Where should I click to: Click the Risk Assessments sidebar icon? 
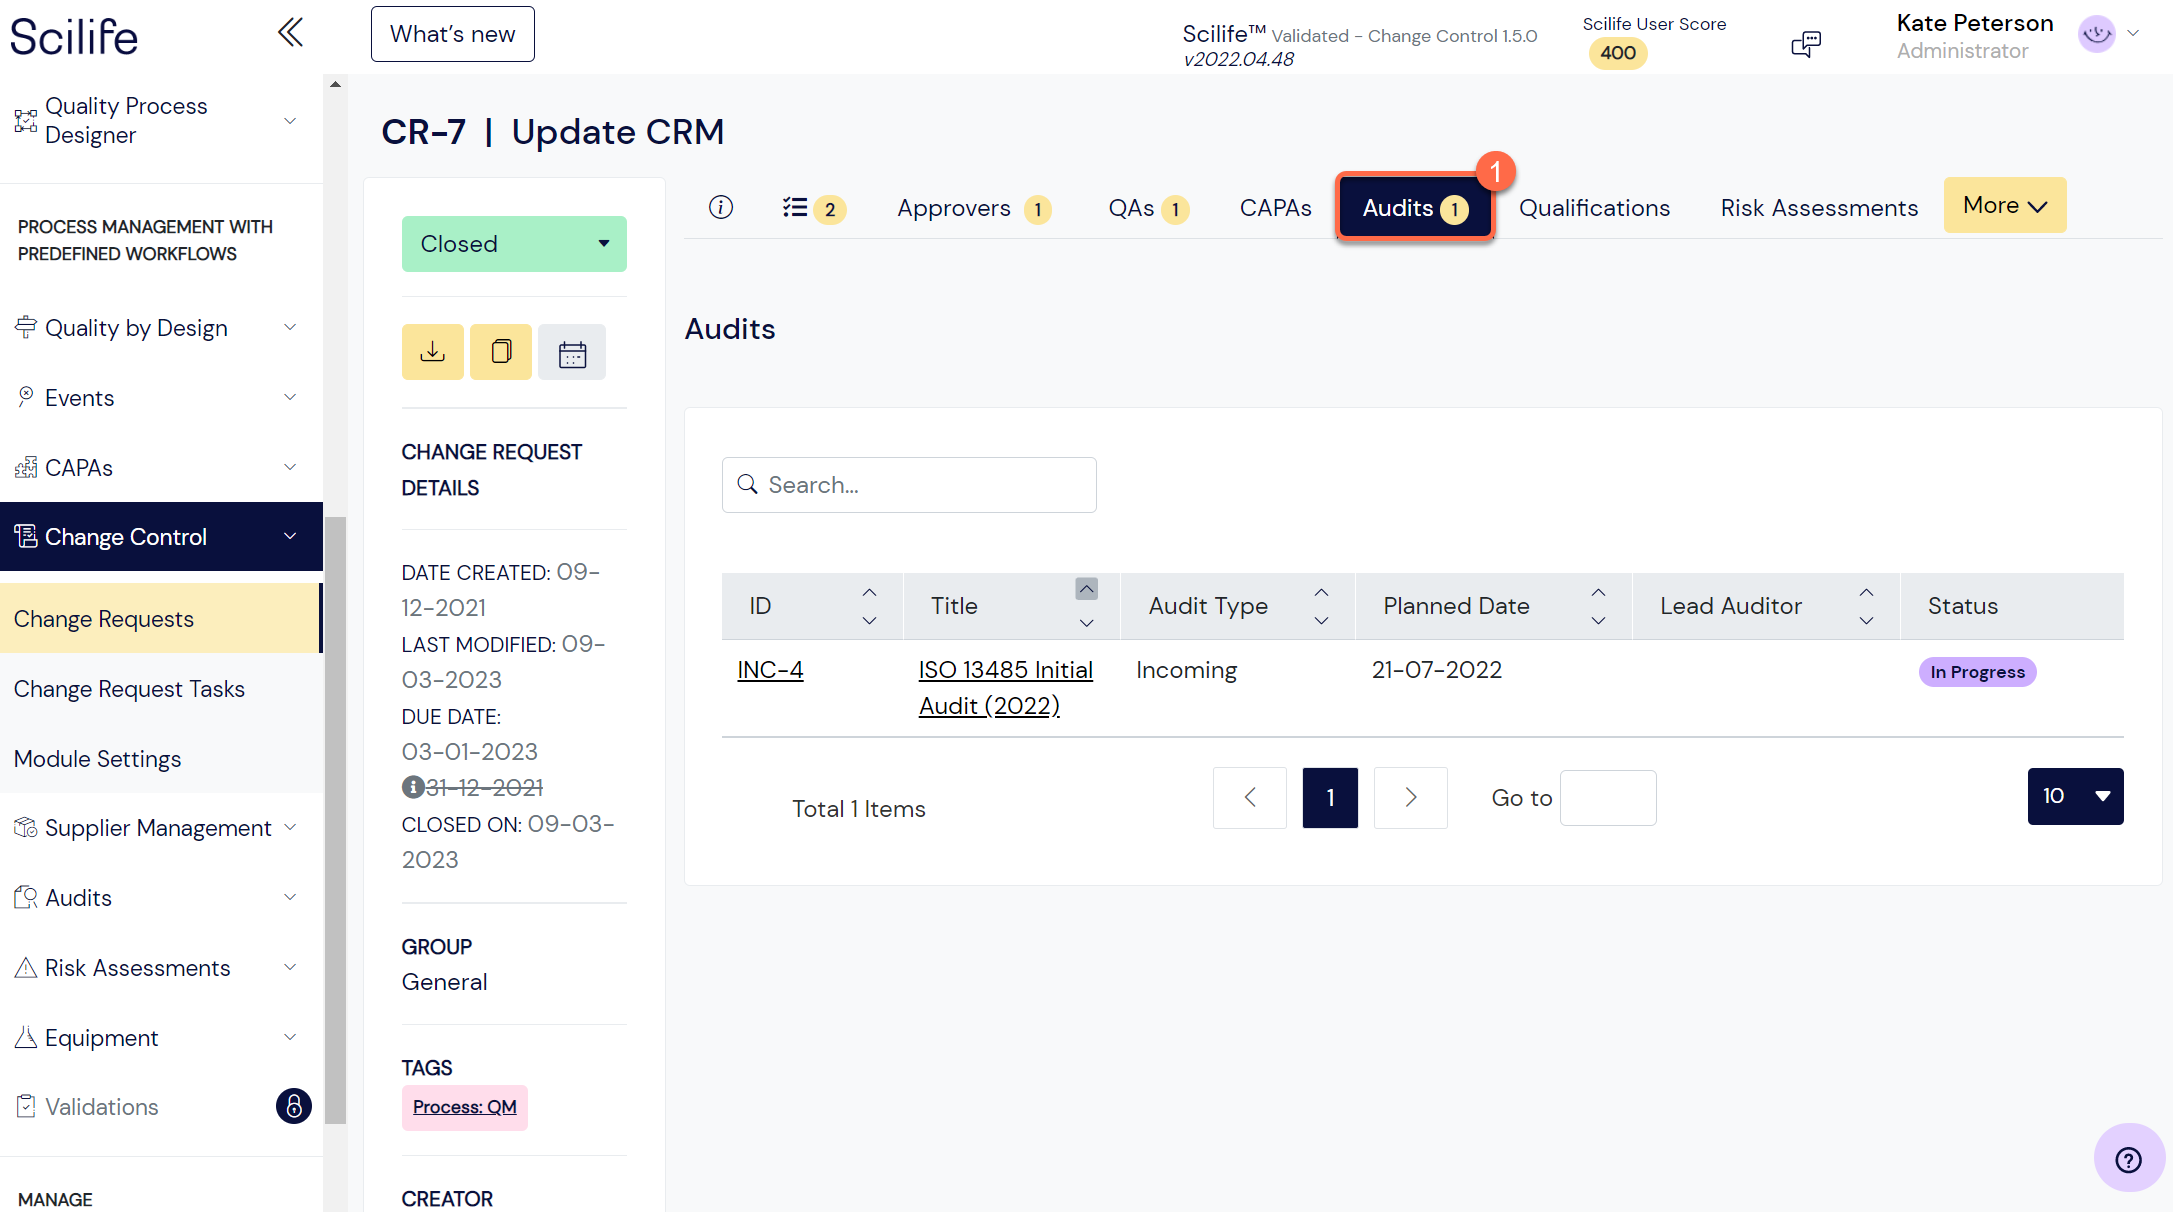26,967
